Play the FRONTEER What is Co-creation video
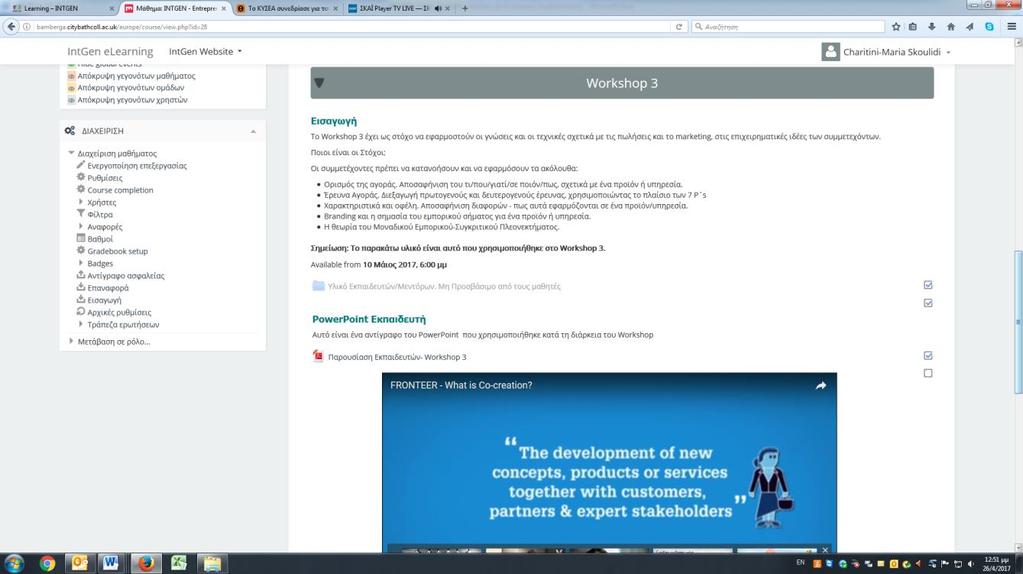The image size is (1023, 574). 609,464
